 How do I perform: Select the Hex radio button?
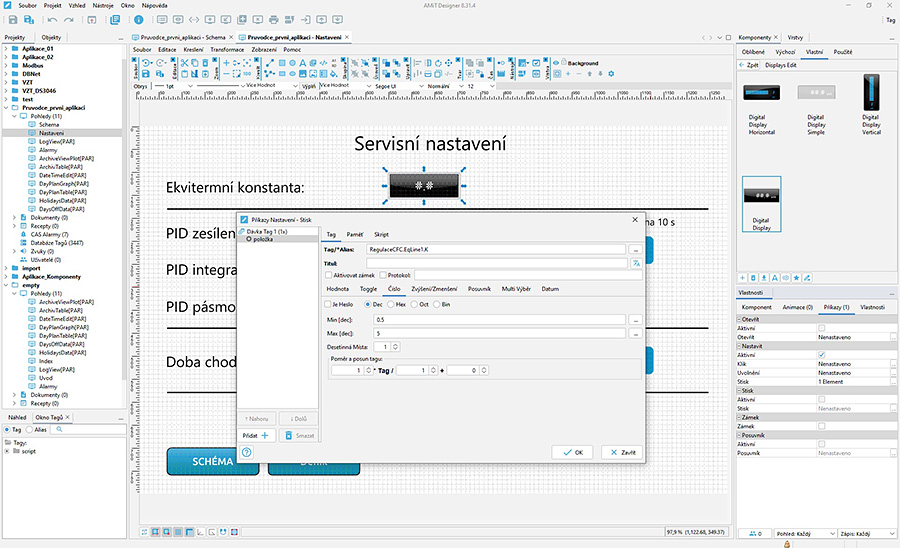(391, 305)
